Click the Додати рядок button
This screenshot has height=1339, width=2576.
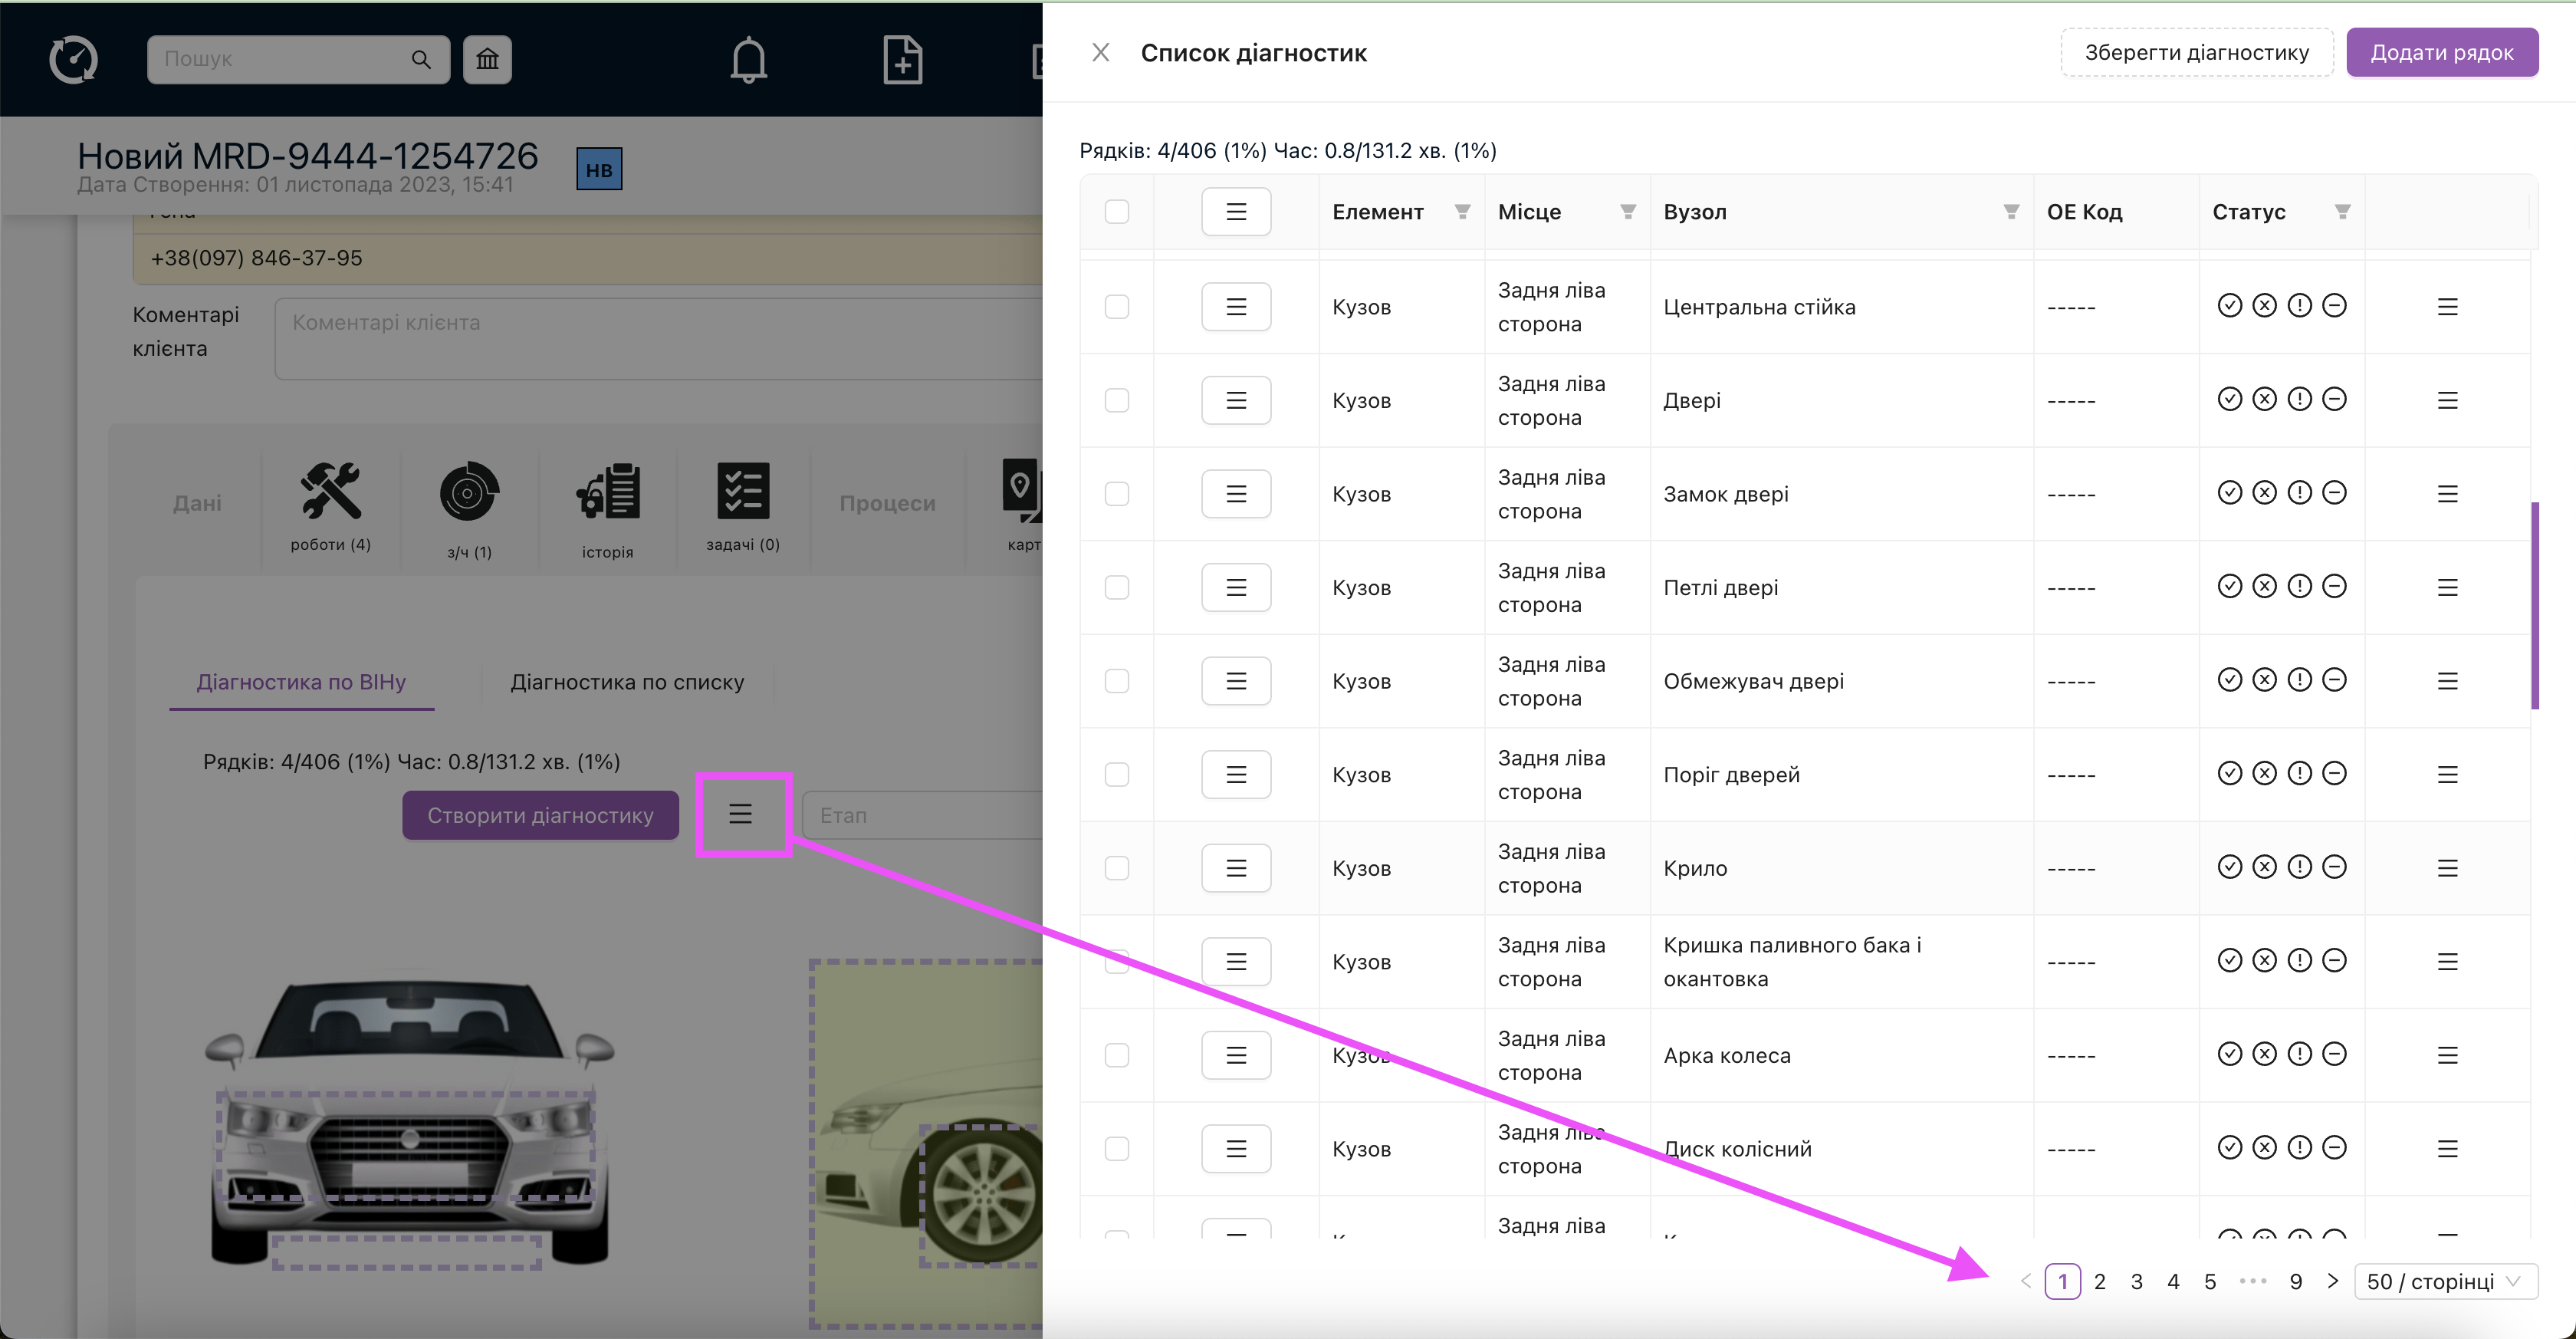[2441, 52]
